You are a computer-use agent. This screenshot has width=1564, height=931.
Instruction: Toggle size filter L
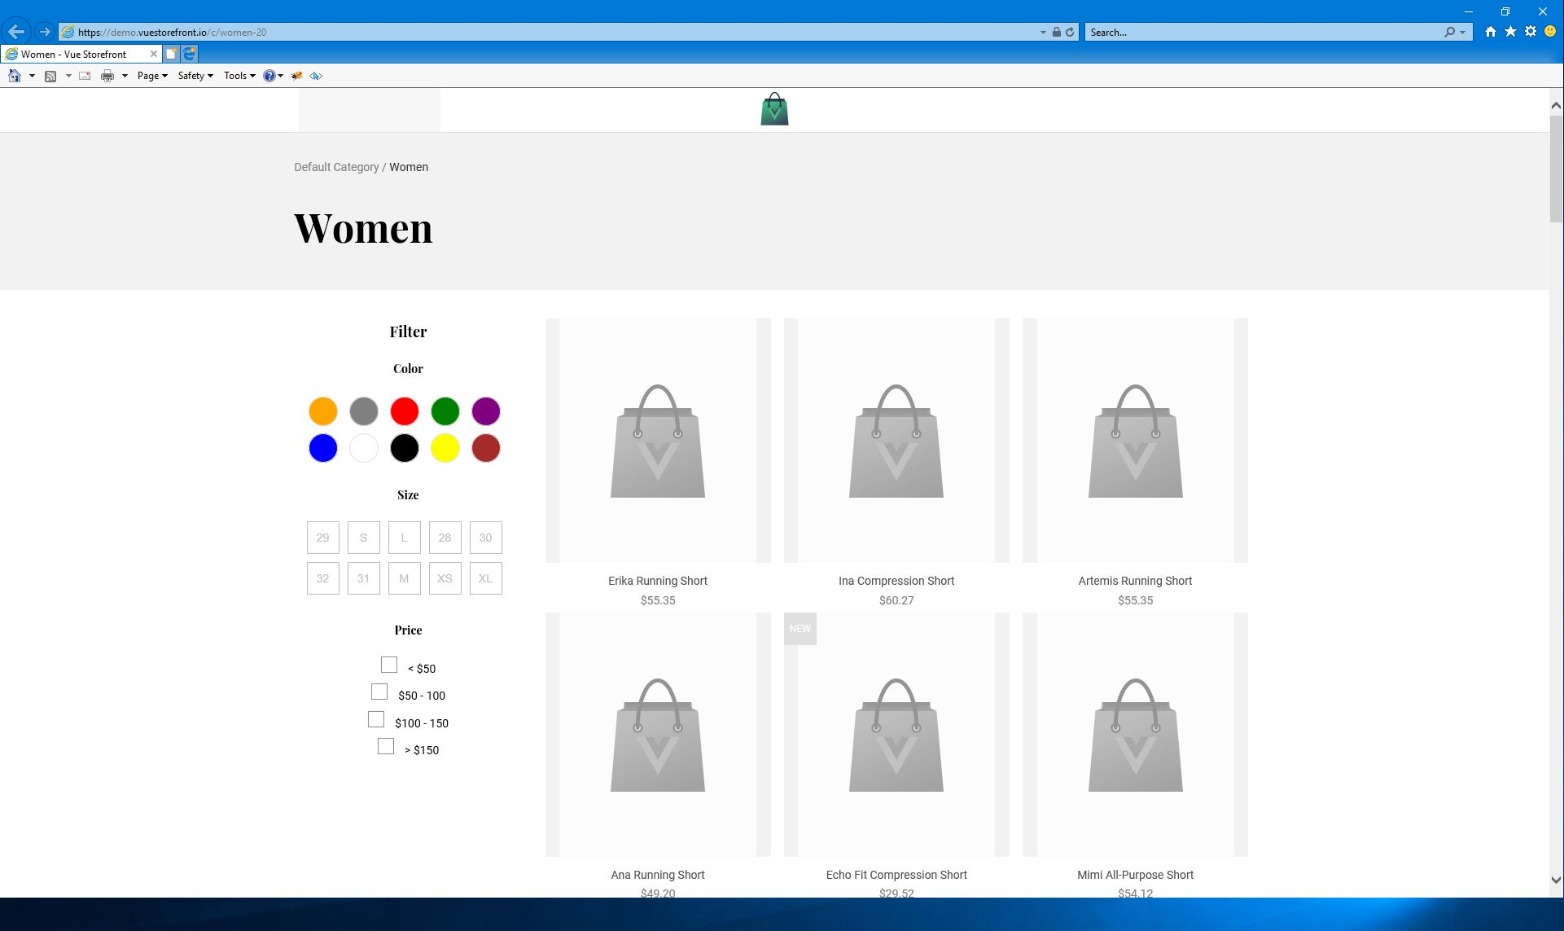point(404,538)
